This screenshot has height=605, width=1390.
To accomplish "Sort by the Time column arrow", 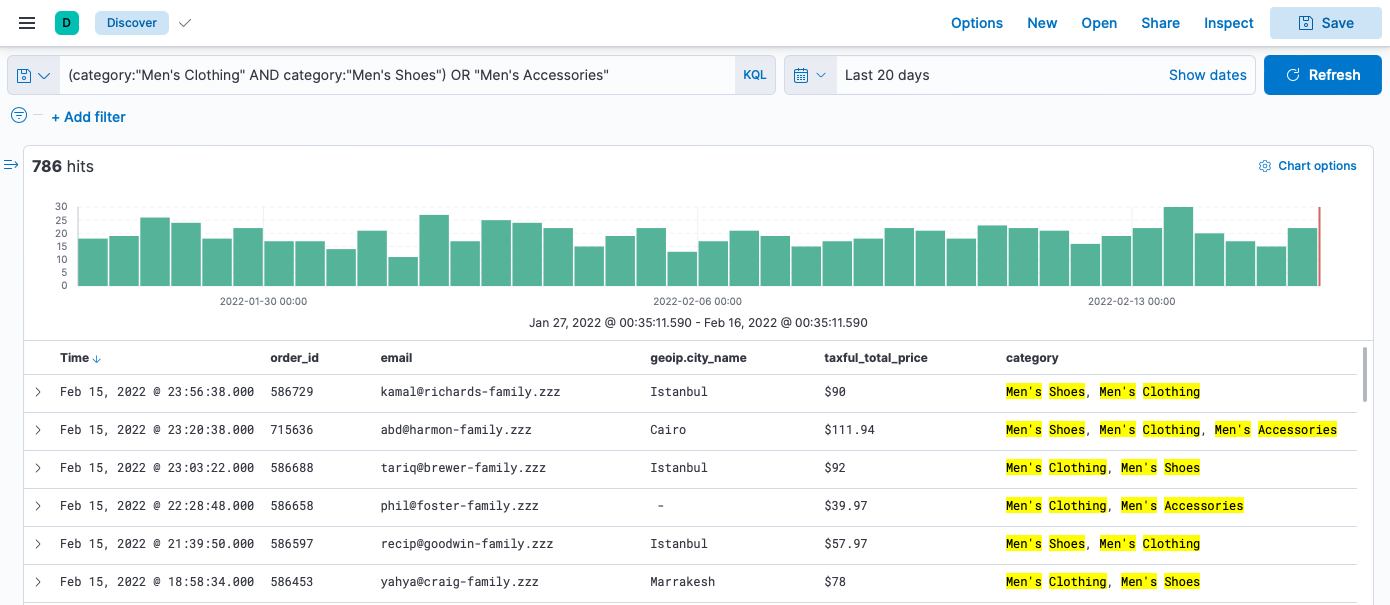I will (x=97, y=358).
